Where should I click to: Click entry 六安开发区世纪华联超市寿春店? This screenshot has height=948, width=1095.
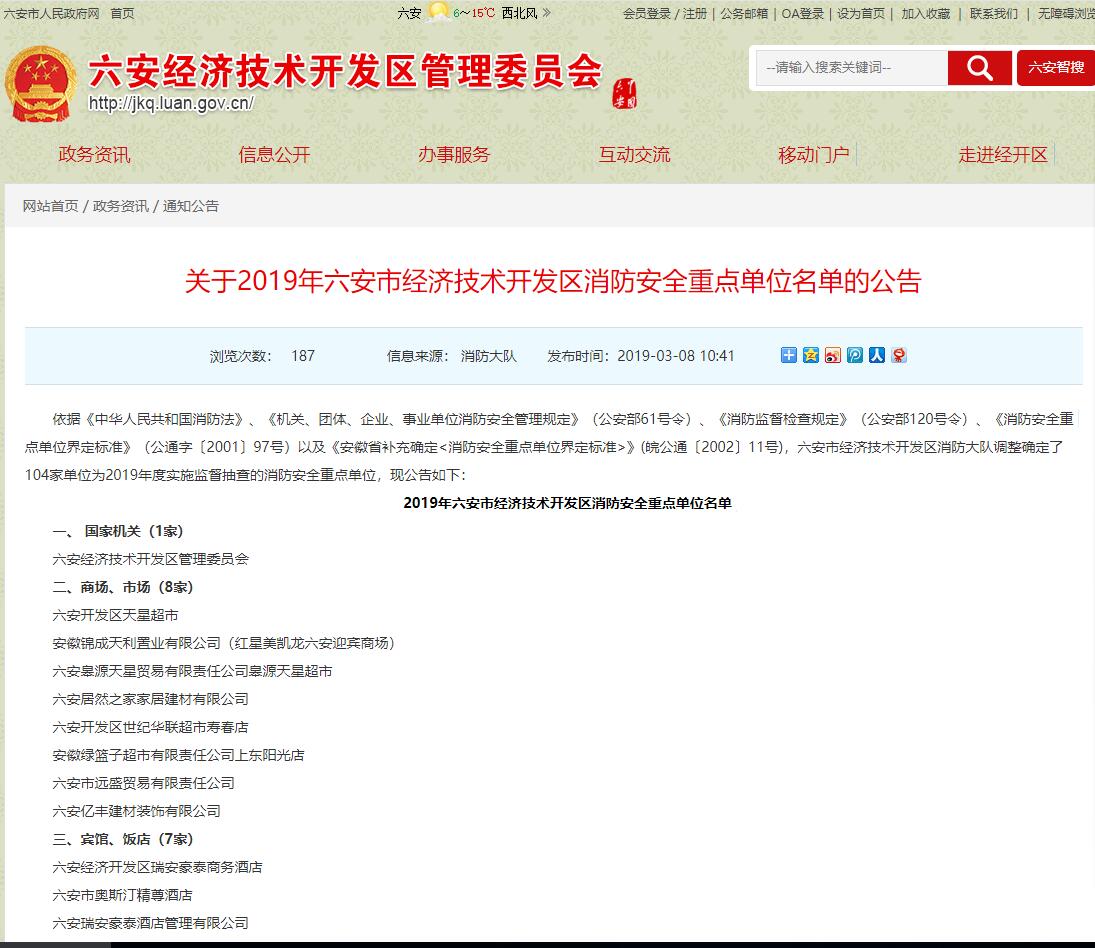click(150, 727)
